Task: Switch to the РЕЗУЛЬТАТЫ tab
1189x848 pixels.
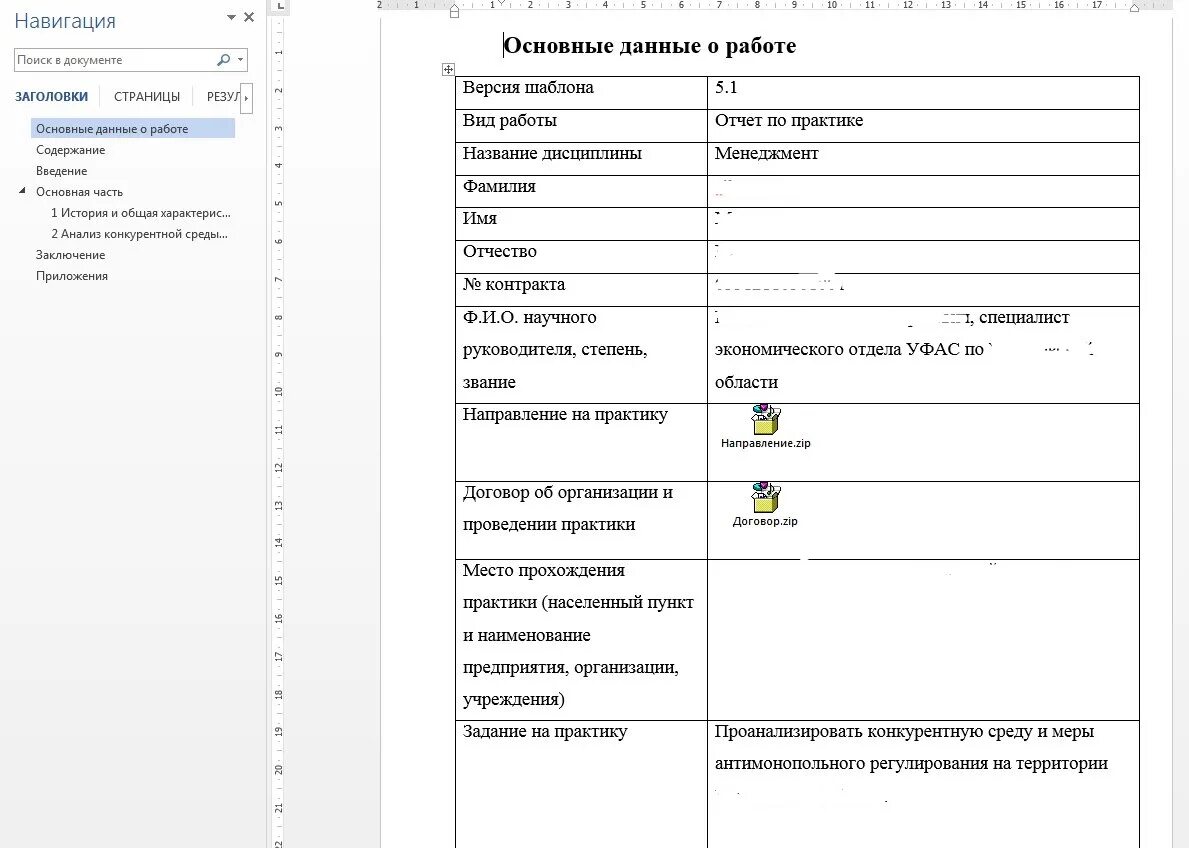Action: tap(222, 96)
